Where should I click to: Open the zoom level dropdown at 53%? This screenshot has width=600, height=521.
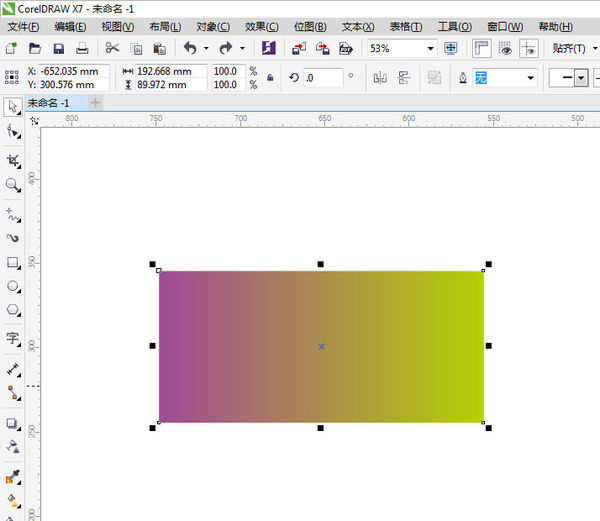point(430,49)
